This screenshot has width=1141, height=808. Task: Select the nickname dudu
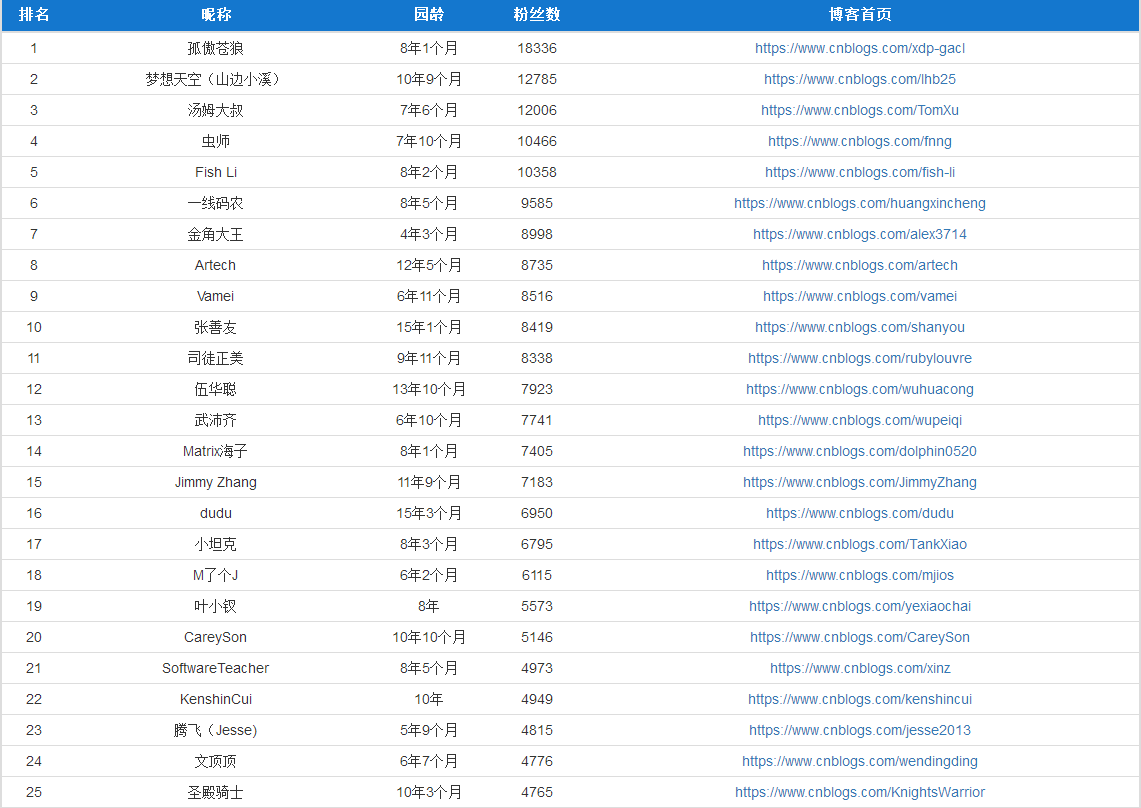tap(215, 513)
